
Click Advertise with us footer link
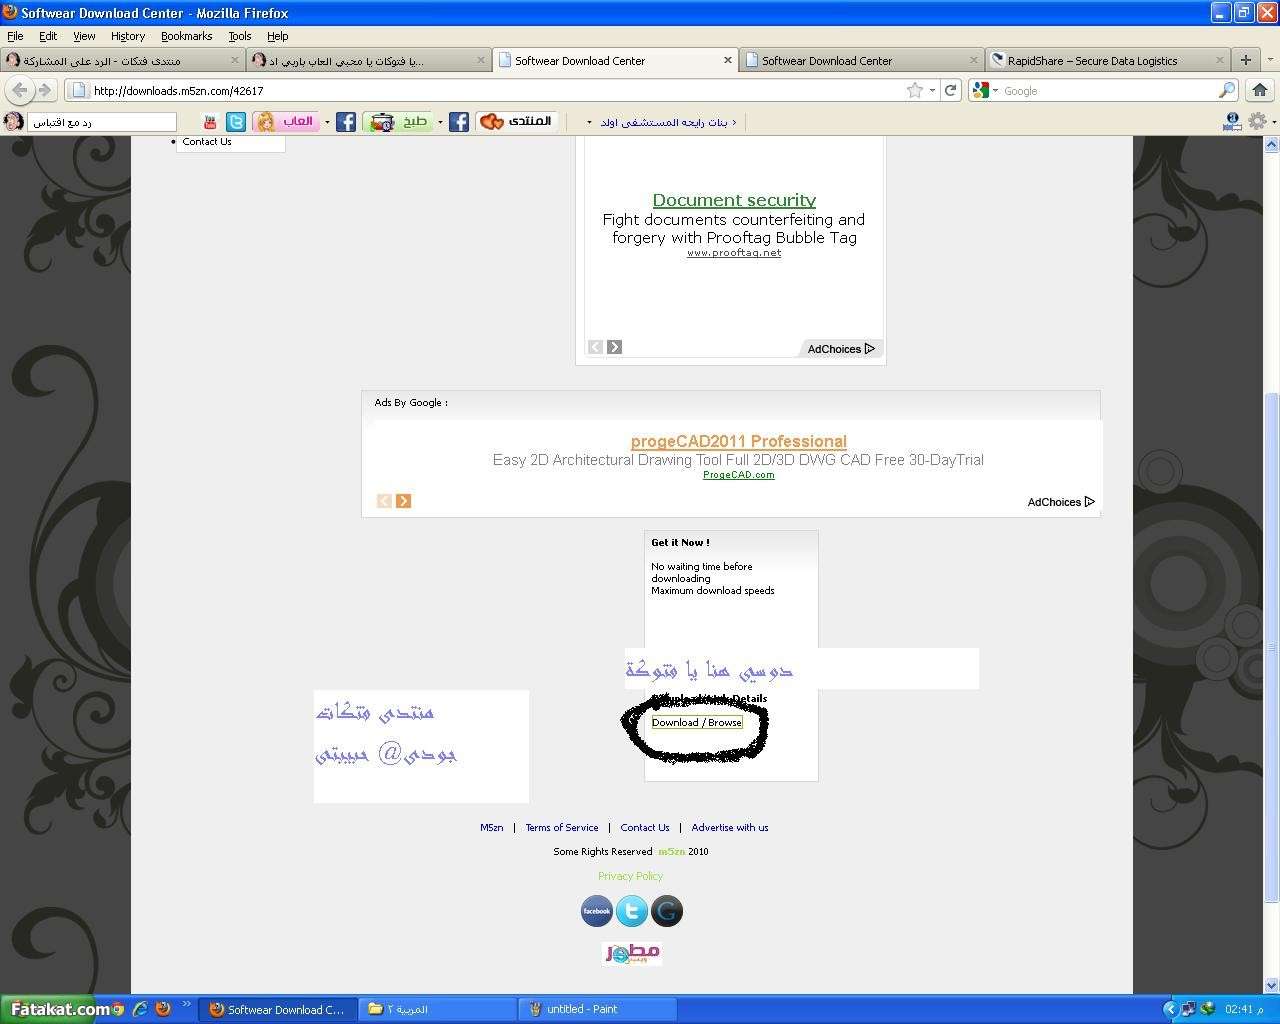[x=730, y=827]
